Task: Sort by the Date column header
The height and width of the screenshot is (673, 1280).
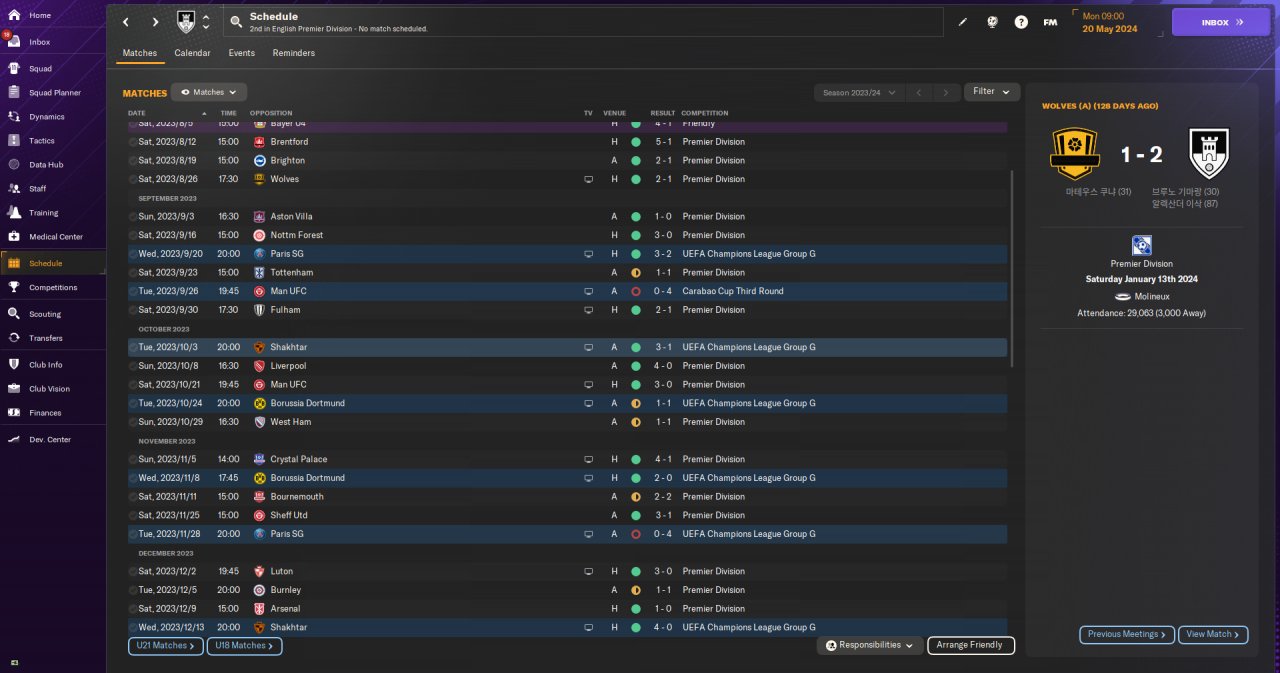Action: pos(137,113)
